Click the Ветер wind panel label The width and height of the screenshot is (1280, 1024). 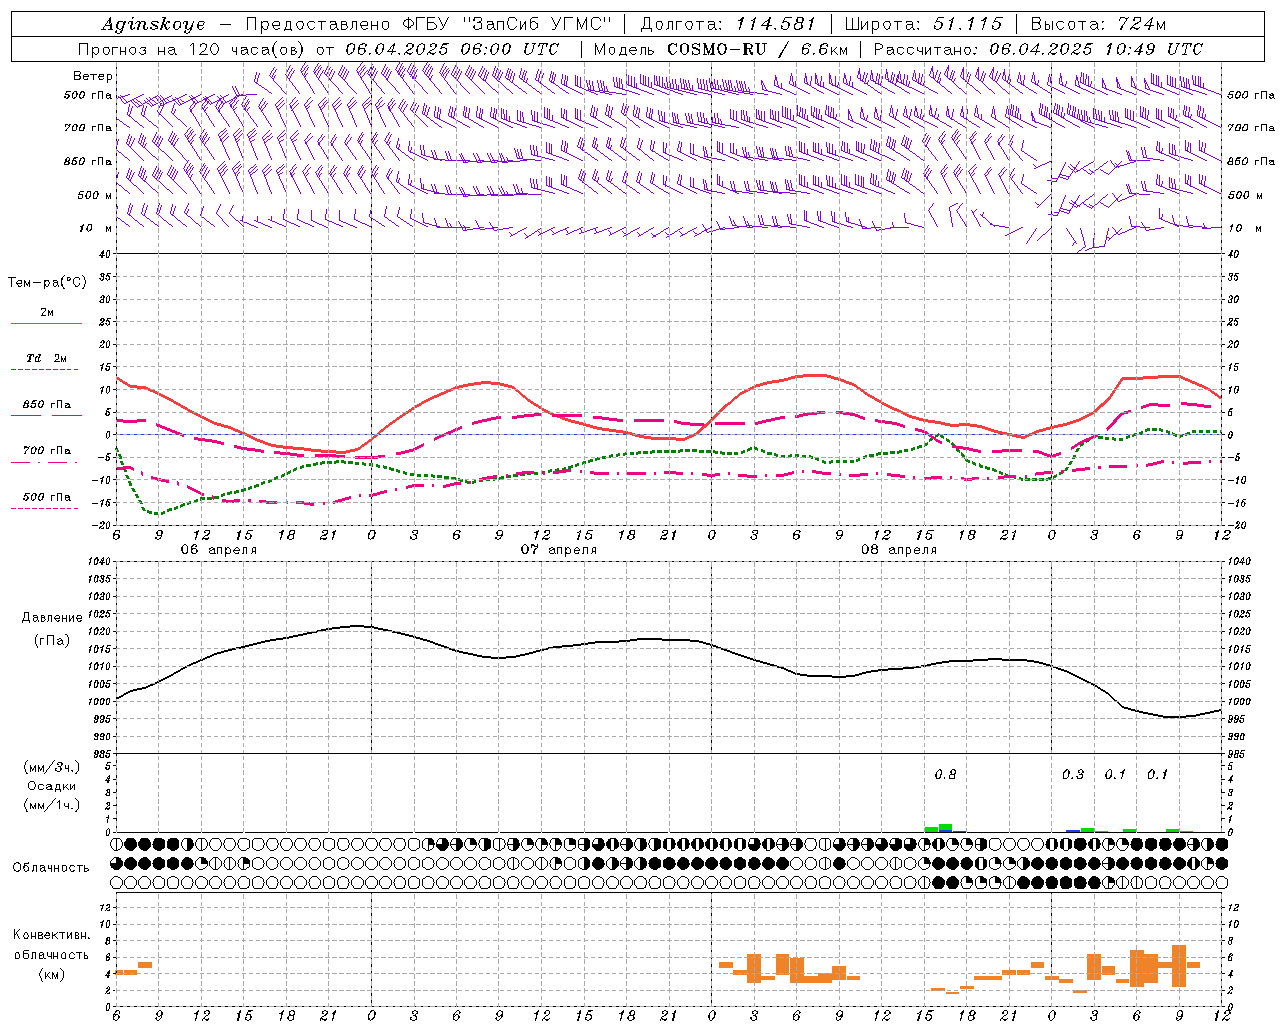pyautogui.click(x=93, y=76)
